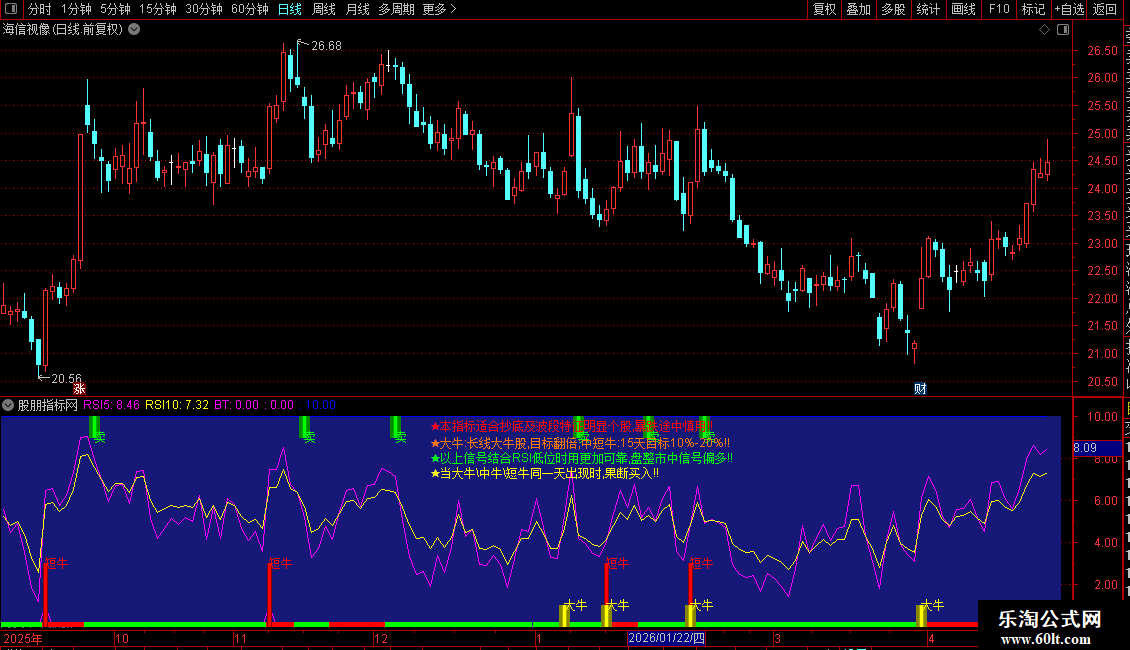Image resolution: width=1130 pixels, height=650 pixels.
Task: Click the 涨 marker below chart
Action: click(x=79, y=389)
